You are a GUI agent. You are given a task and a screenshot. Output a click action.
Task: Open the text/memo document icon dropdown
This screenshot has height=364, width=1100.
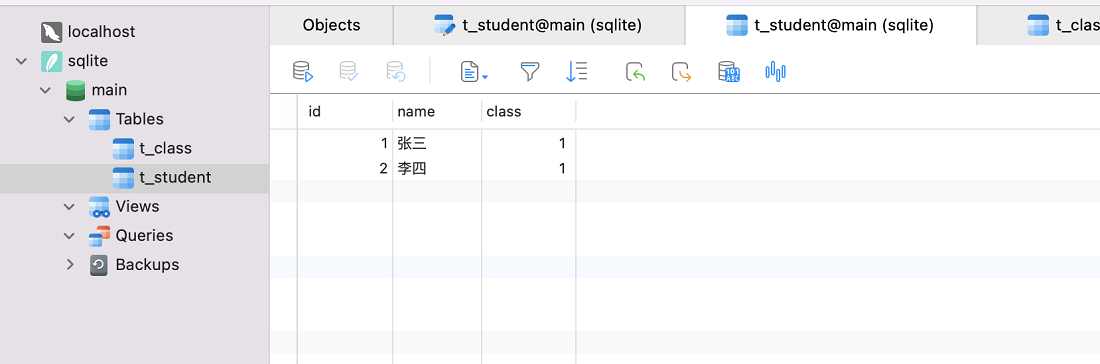click(474, 72)
